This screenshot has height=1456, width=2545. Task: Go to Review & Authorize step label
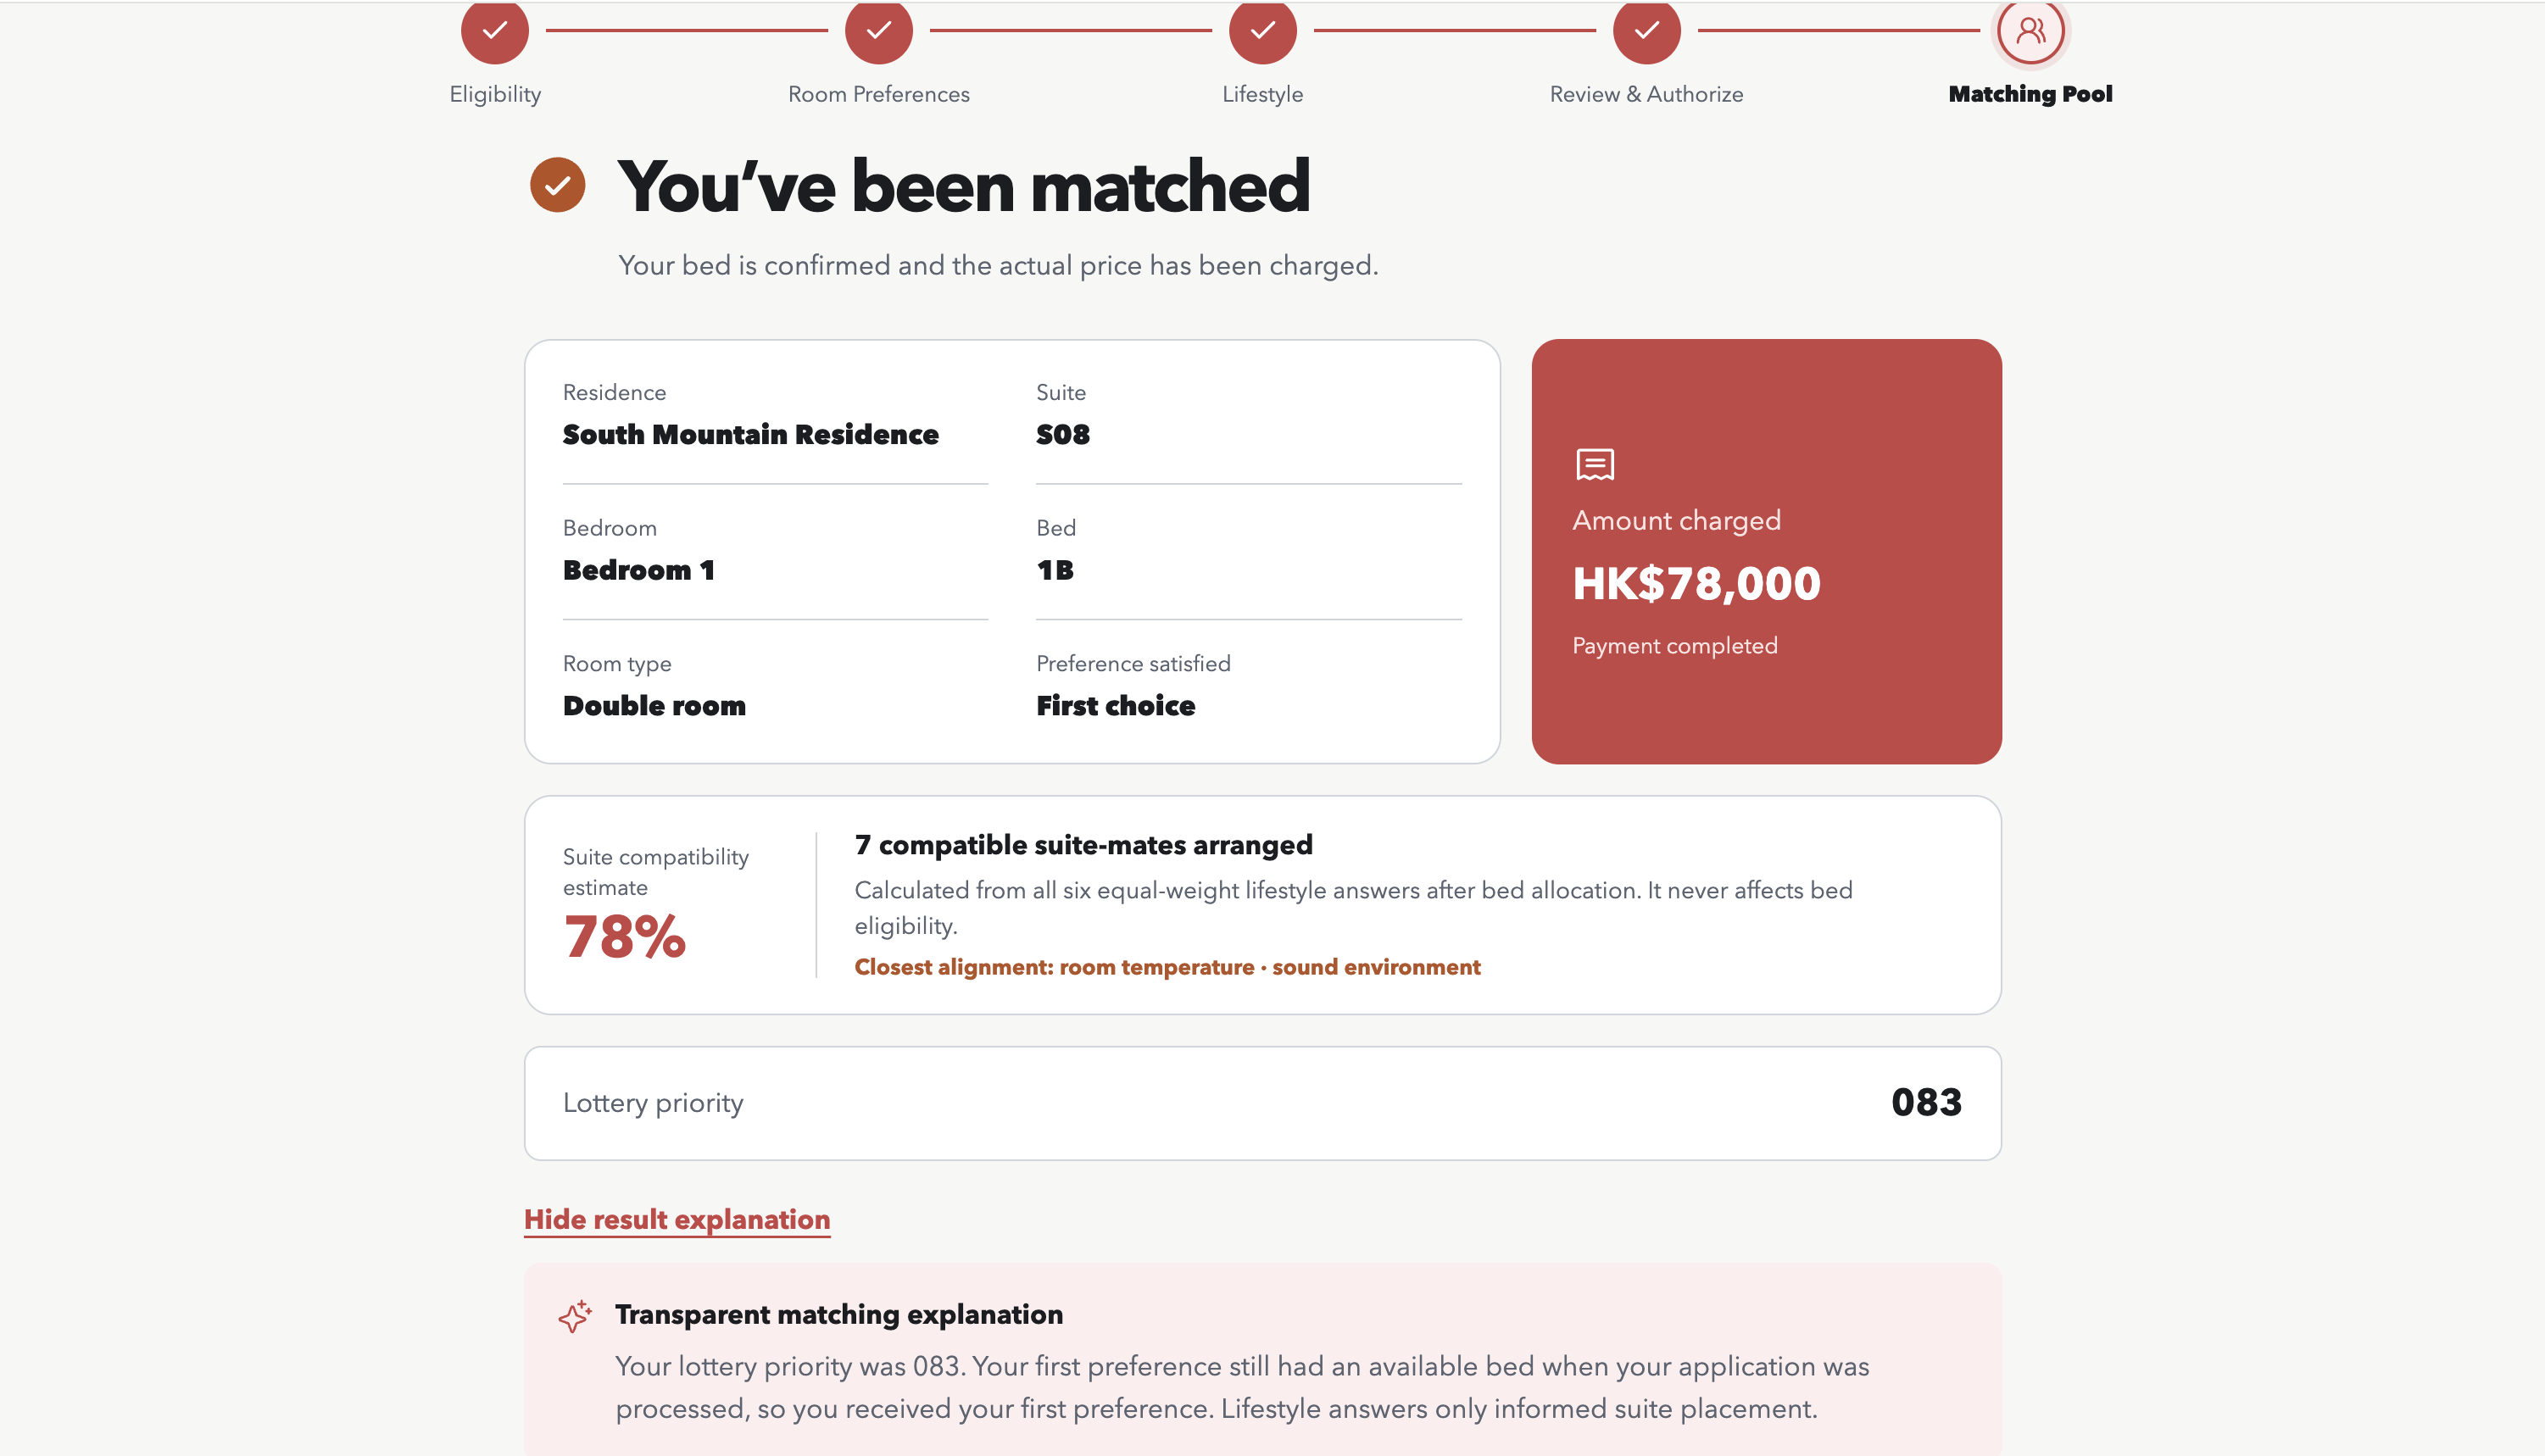[1647, 94]
